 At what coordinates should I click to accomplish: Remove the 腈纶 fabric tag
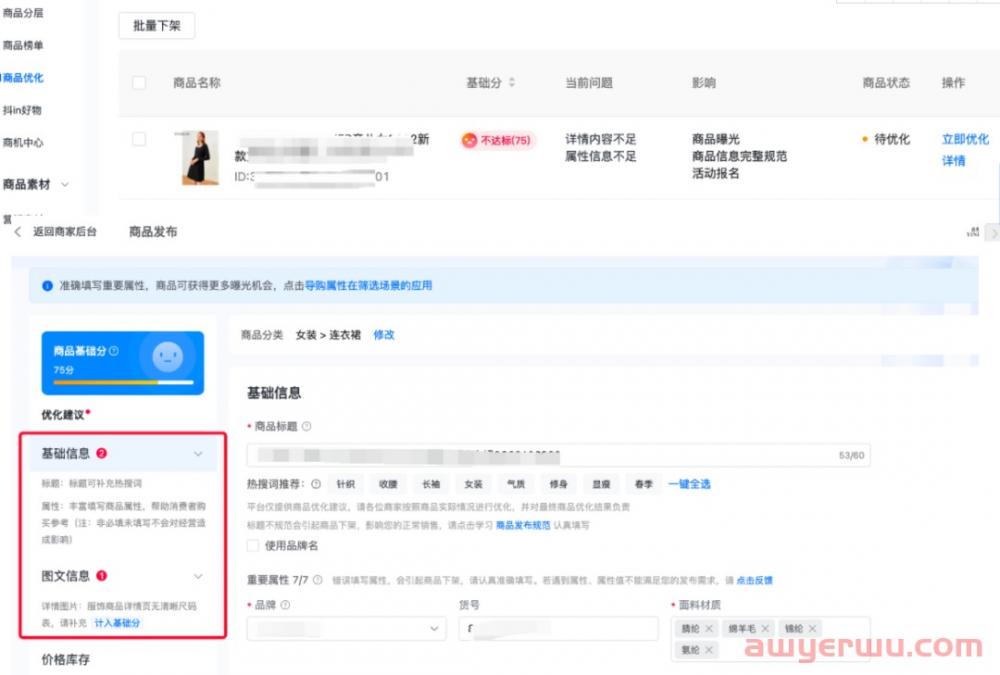(x=709, y=629)
